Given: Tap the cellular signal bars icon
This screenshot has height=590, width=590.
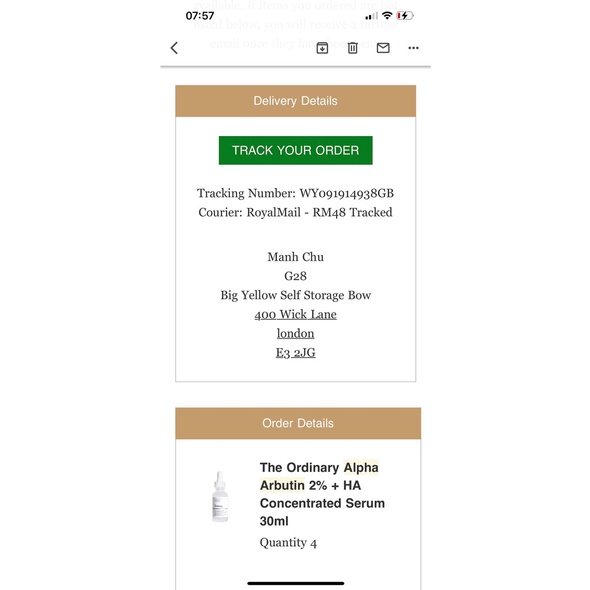Looking at the screenshot, I should (x=371, y=16).
